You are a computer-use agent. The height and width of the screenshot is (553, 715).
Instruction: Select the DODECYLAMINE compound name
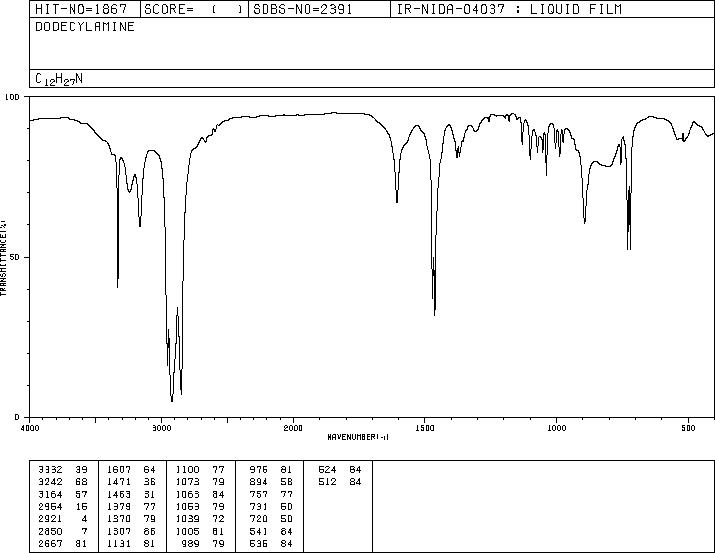(85, 27)
